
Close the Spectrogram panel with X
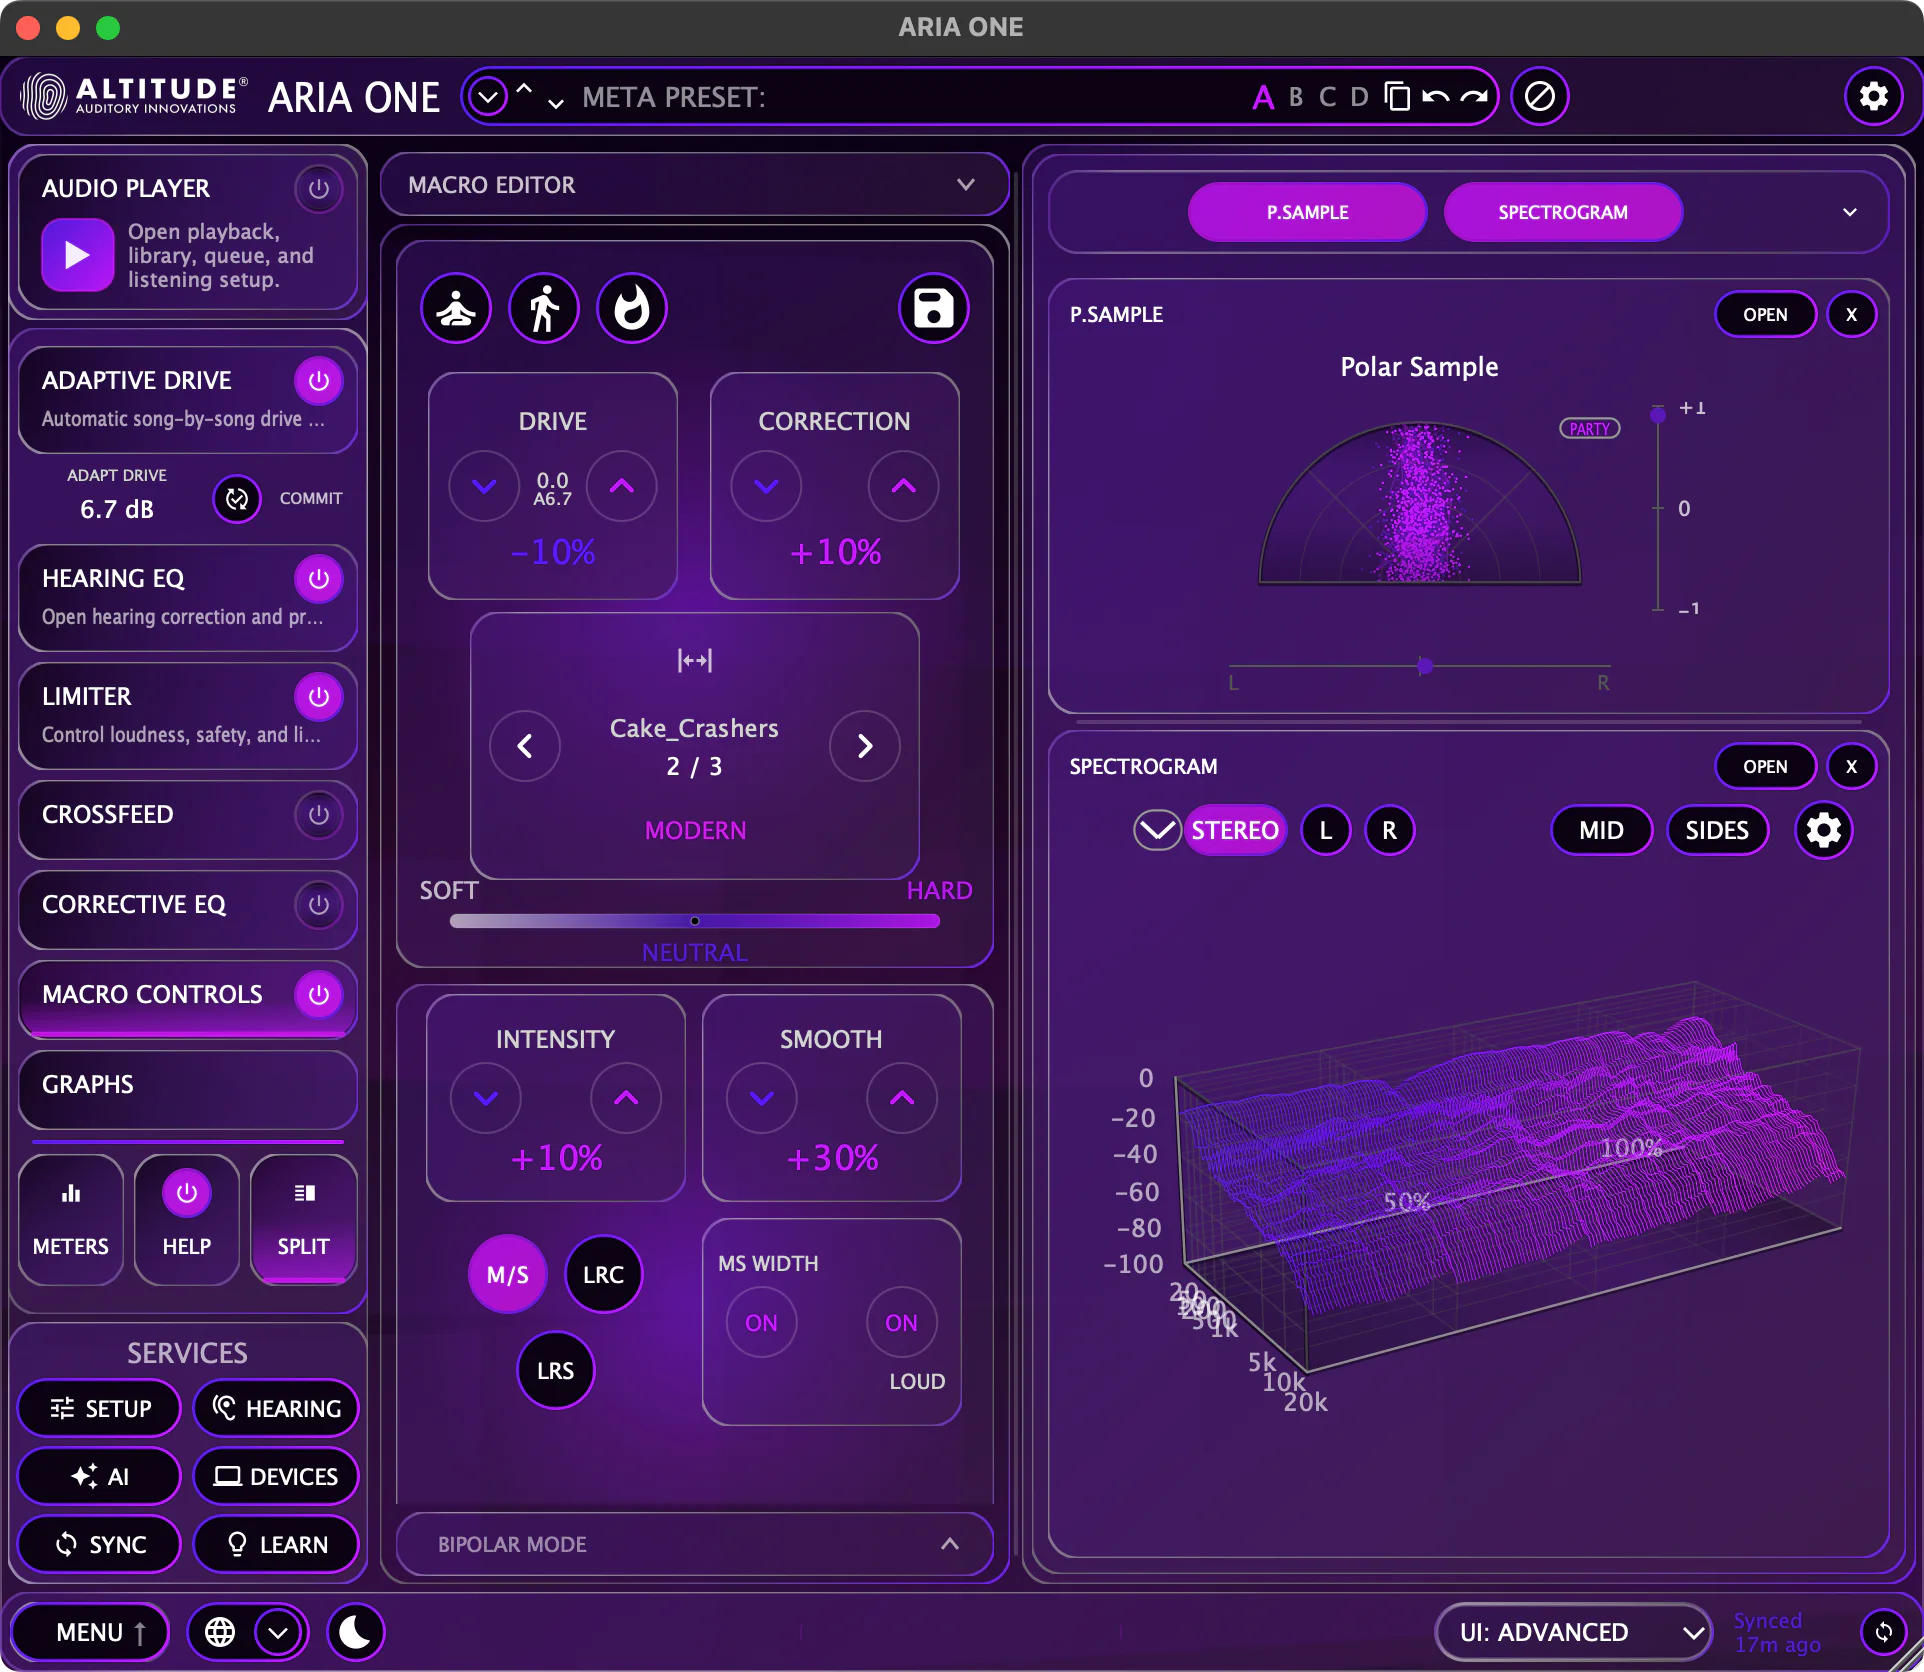coord(1851,766)
